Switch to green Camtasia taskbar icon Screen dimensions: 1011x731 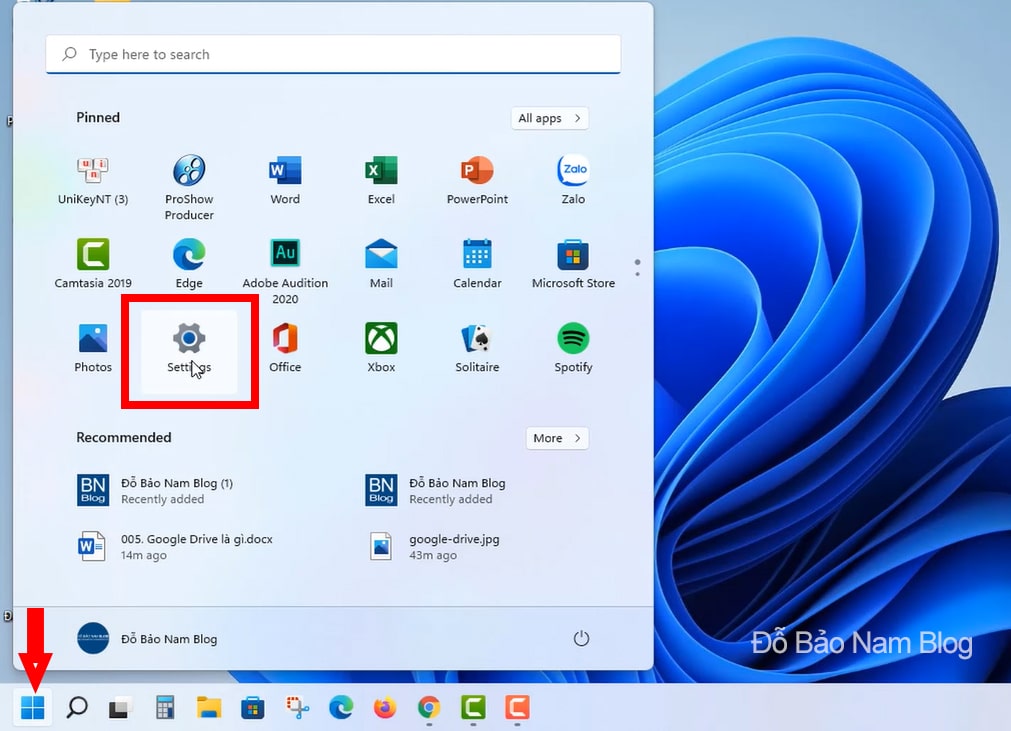473,707
